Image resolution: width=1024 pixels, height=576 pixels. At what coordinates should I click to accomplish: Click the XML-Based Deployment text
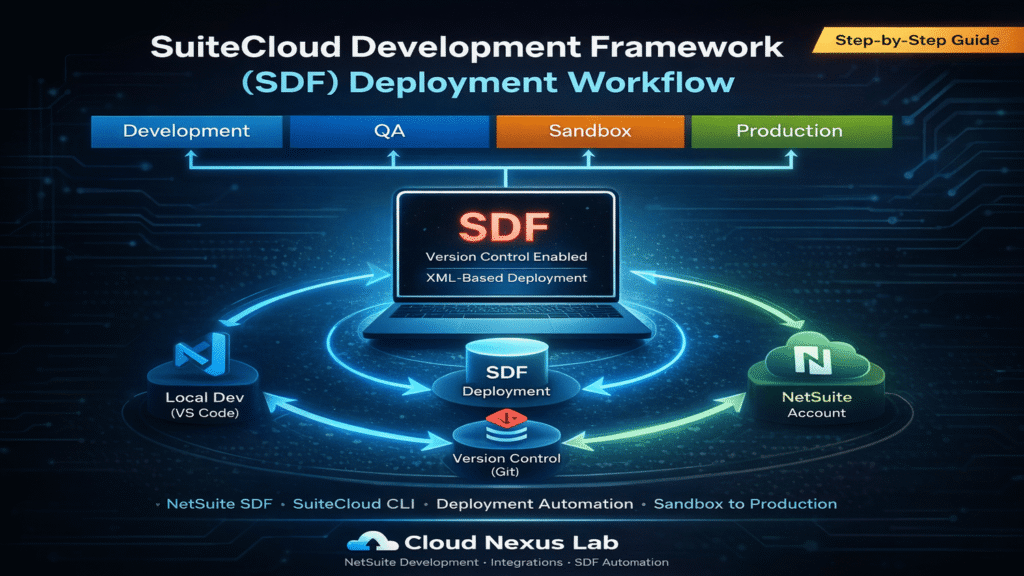(506, 278)
